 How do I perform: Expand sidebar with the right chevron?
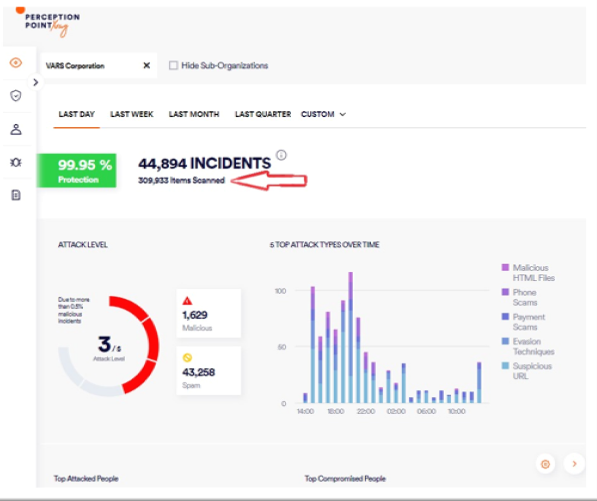(36, 82)
